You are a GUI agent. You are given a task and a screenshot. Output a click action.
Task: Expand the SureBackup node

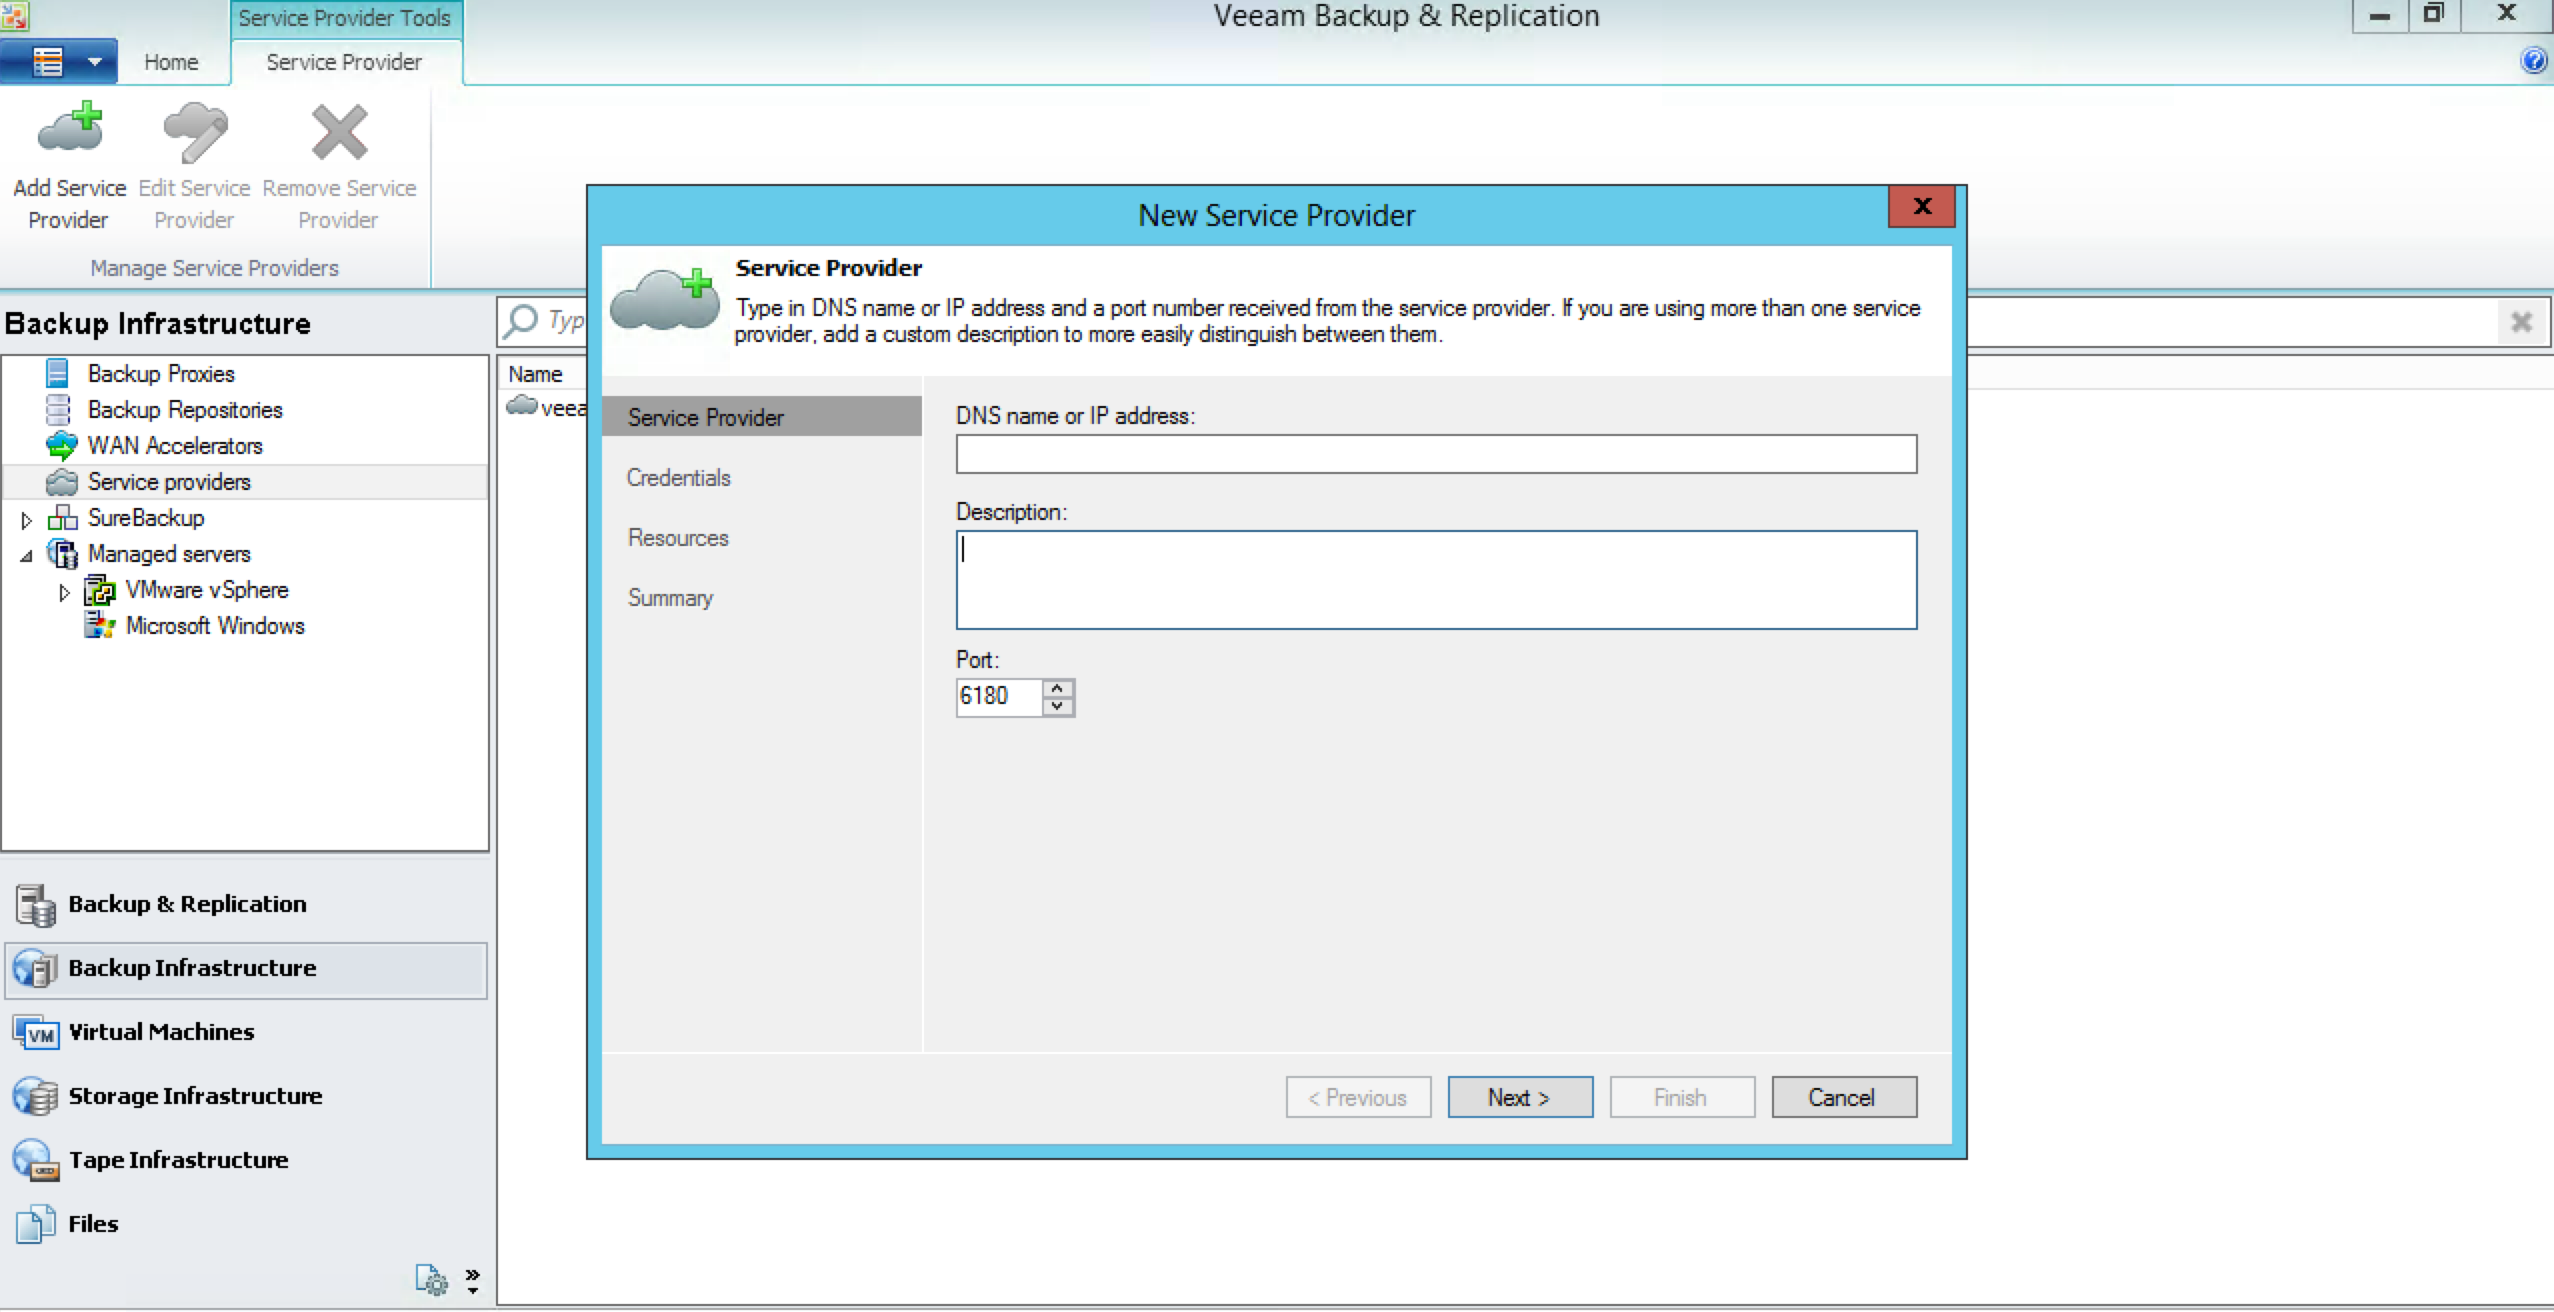[x=27, y=520]
